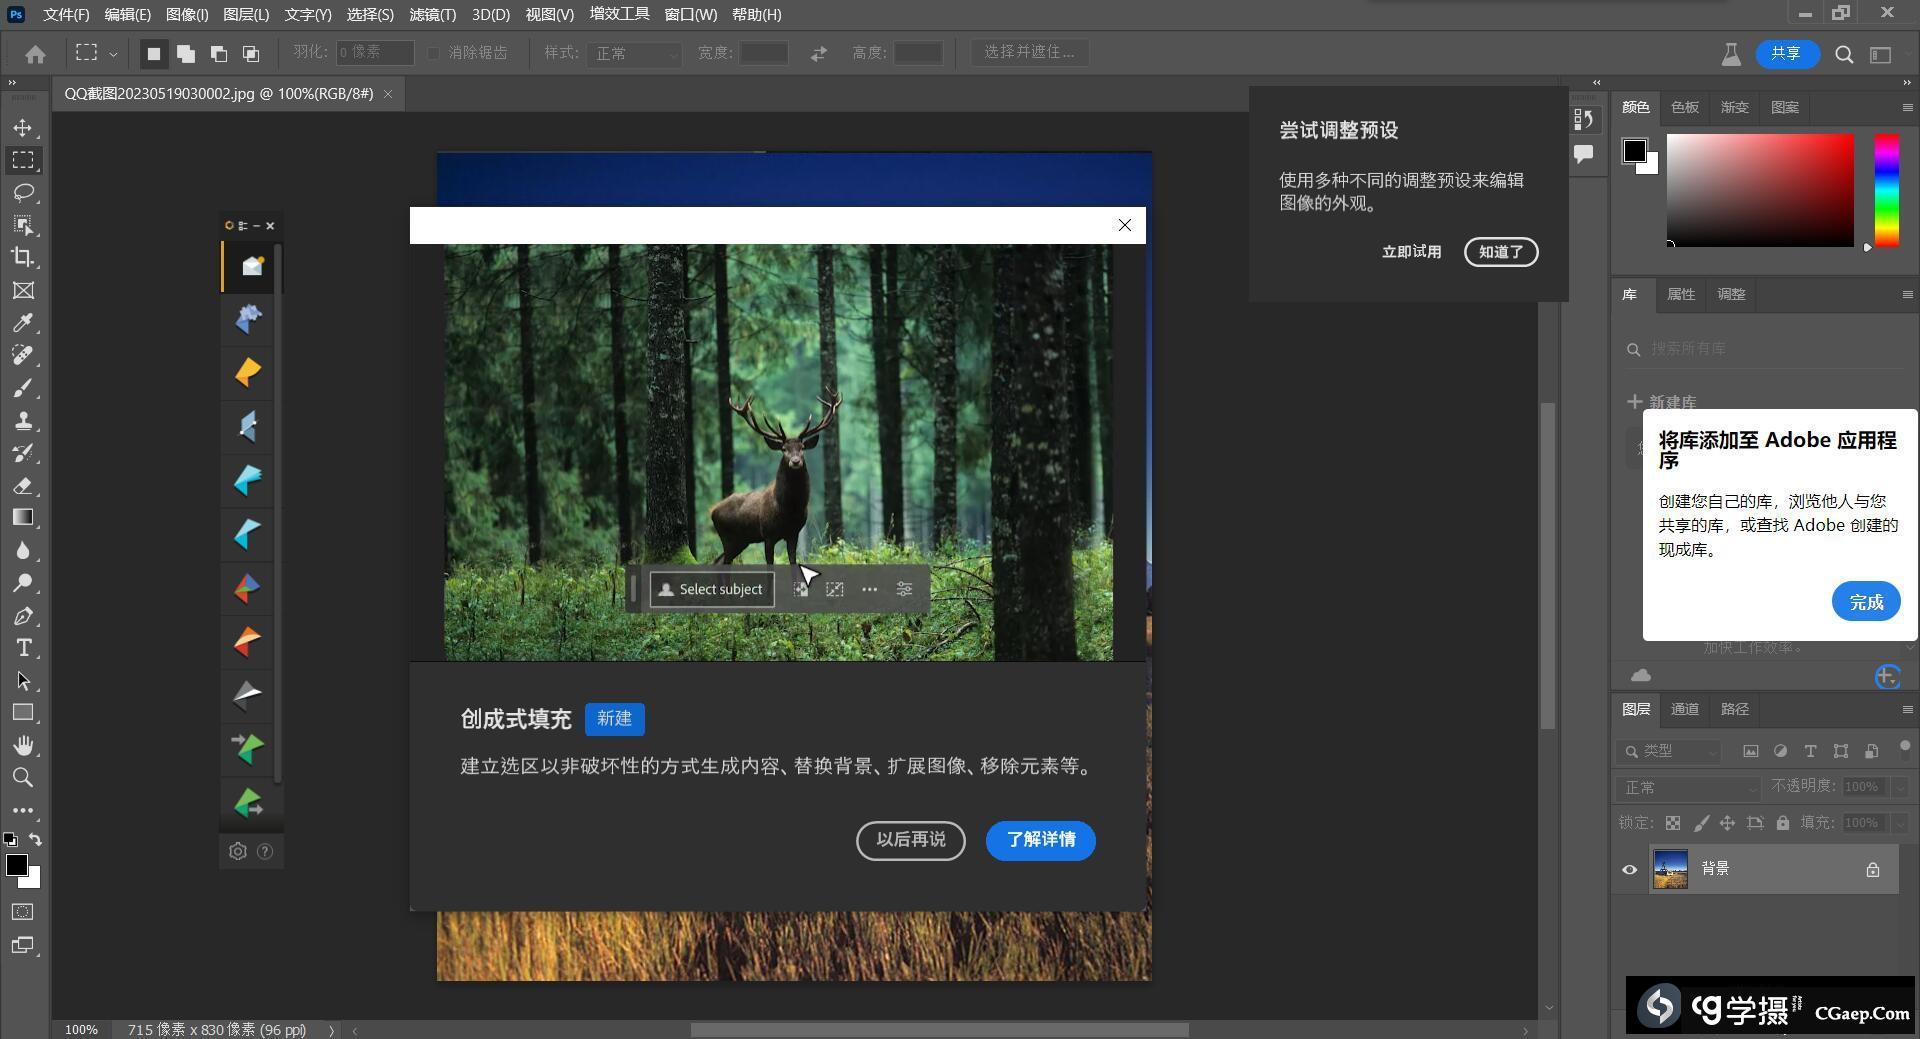The width and height of the screenshot is (1920, 1039).
Task: Select the Eyedropper tool
Action: pyautogui.click(x=23, y=323)
